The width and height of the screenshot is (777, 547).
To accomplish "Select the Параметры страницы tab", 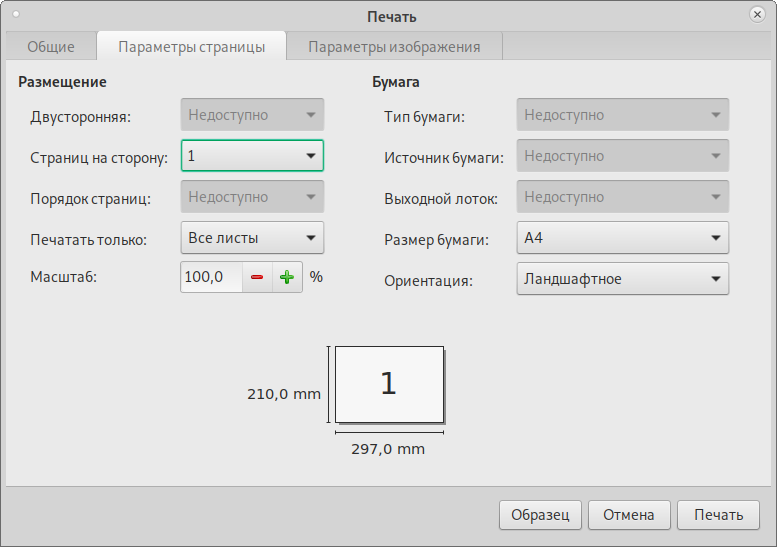I will coord(191,46).
